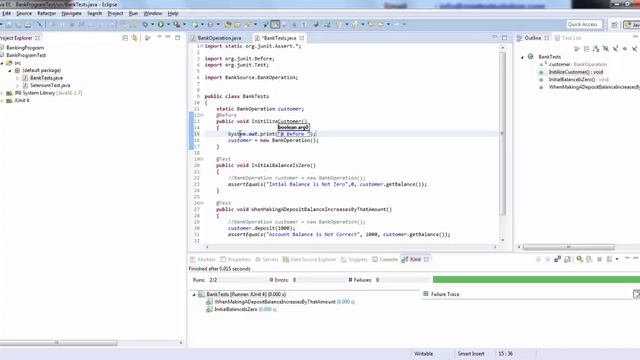The height and width of the screenshot is (360, 640).
Task: Switch to the Java perspective button
Action: 632,25
